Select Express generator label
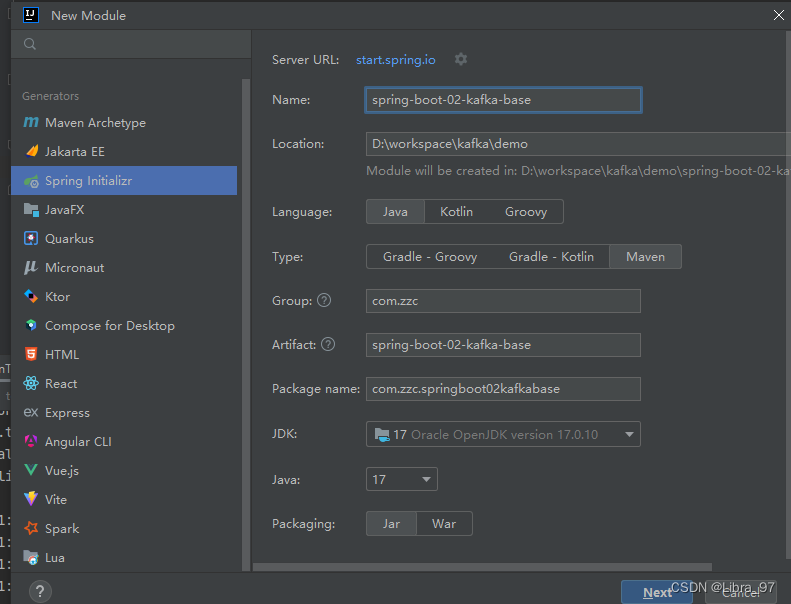 67,413
